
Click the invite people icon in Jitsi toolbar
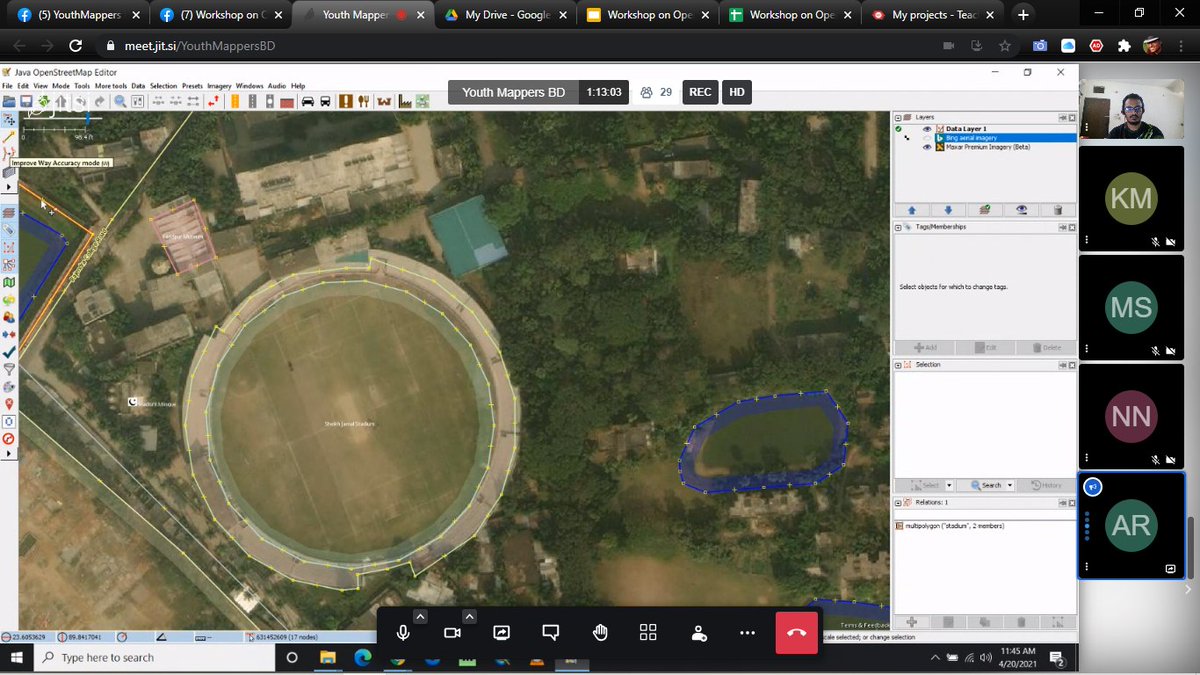[698, 632]
